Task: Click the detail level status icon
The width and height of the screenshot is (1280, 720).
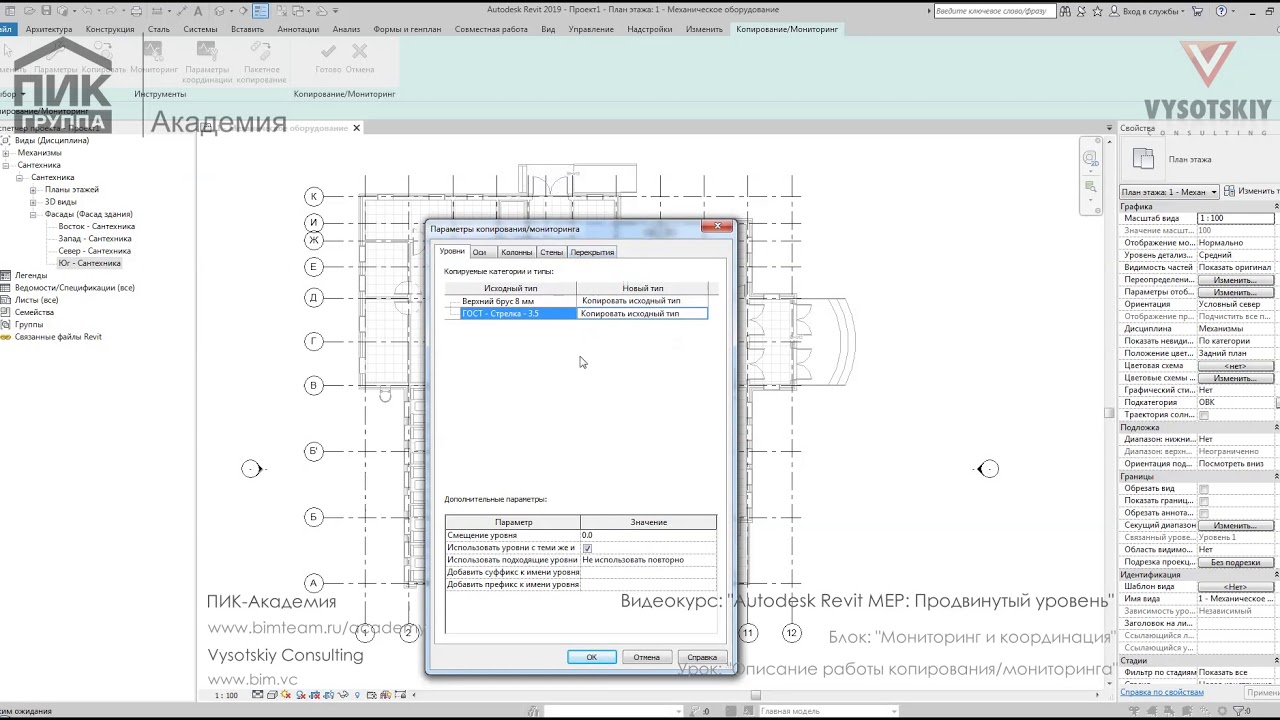Action: tap(259, 695)
